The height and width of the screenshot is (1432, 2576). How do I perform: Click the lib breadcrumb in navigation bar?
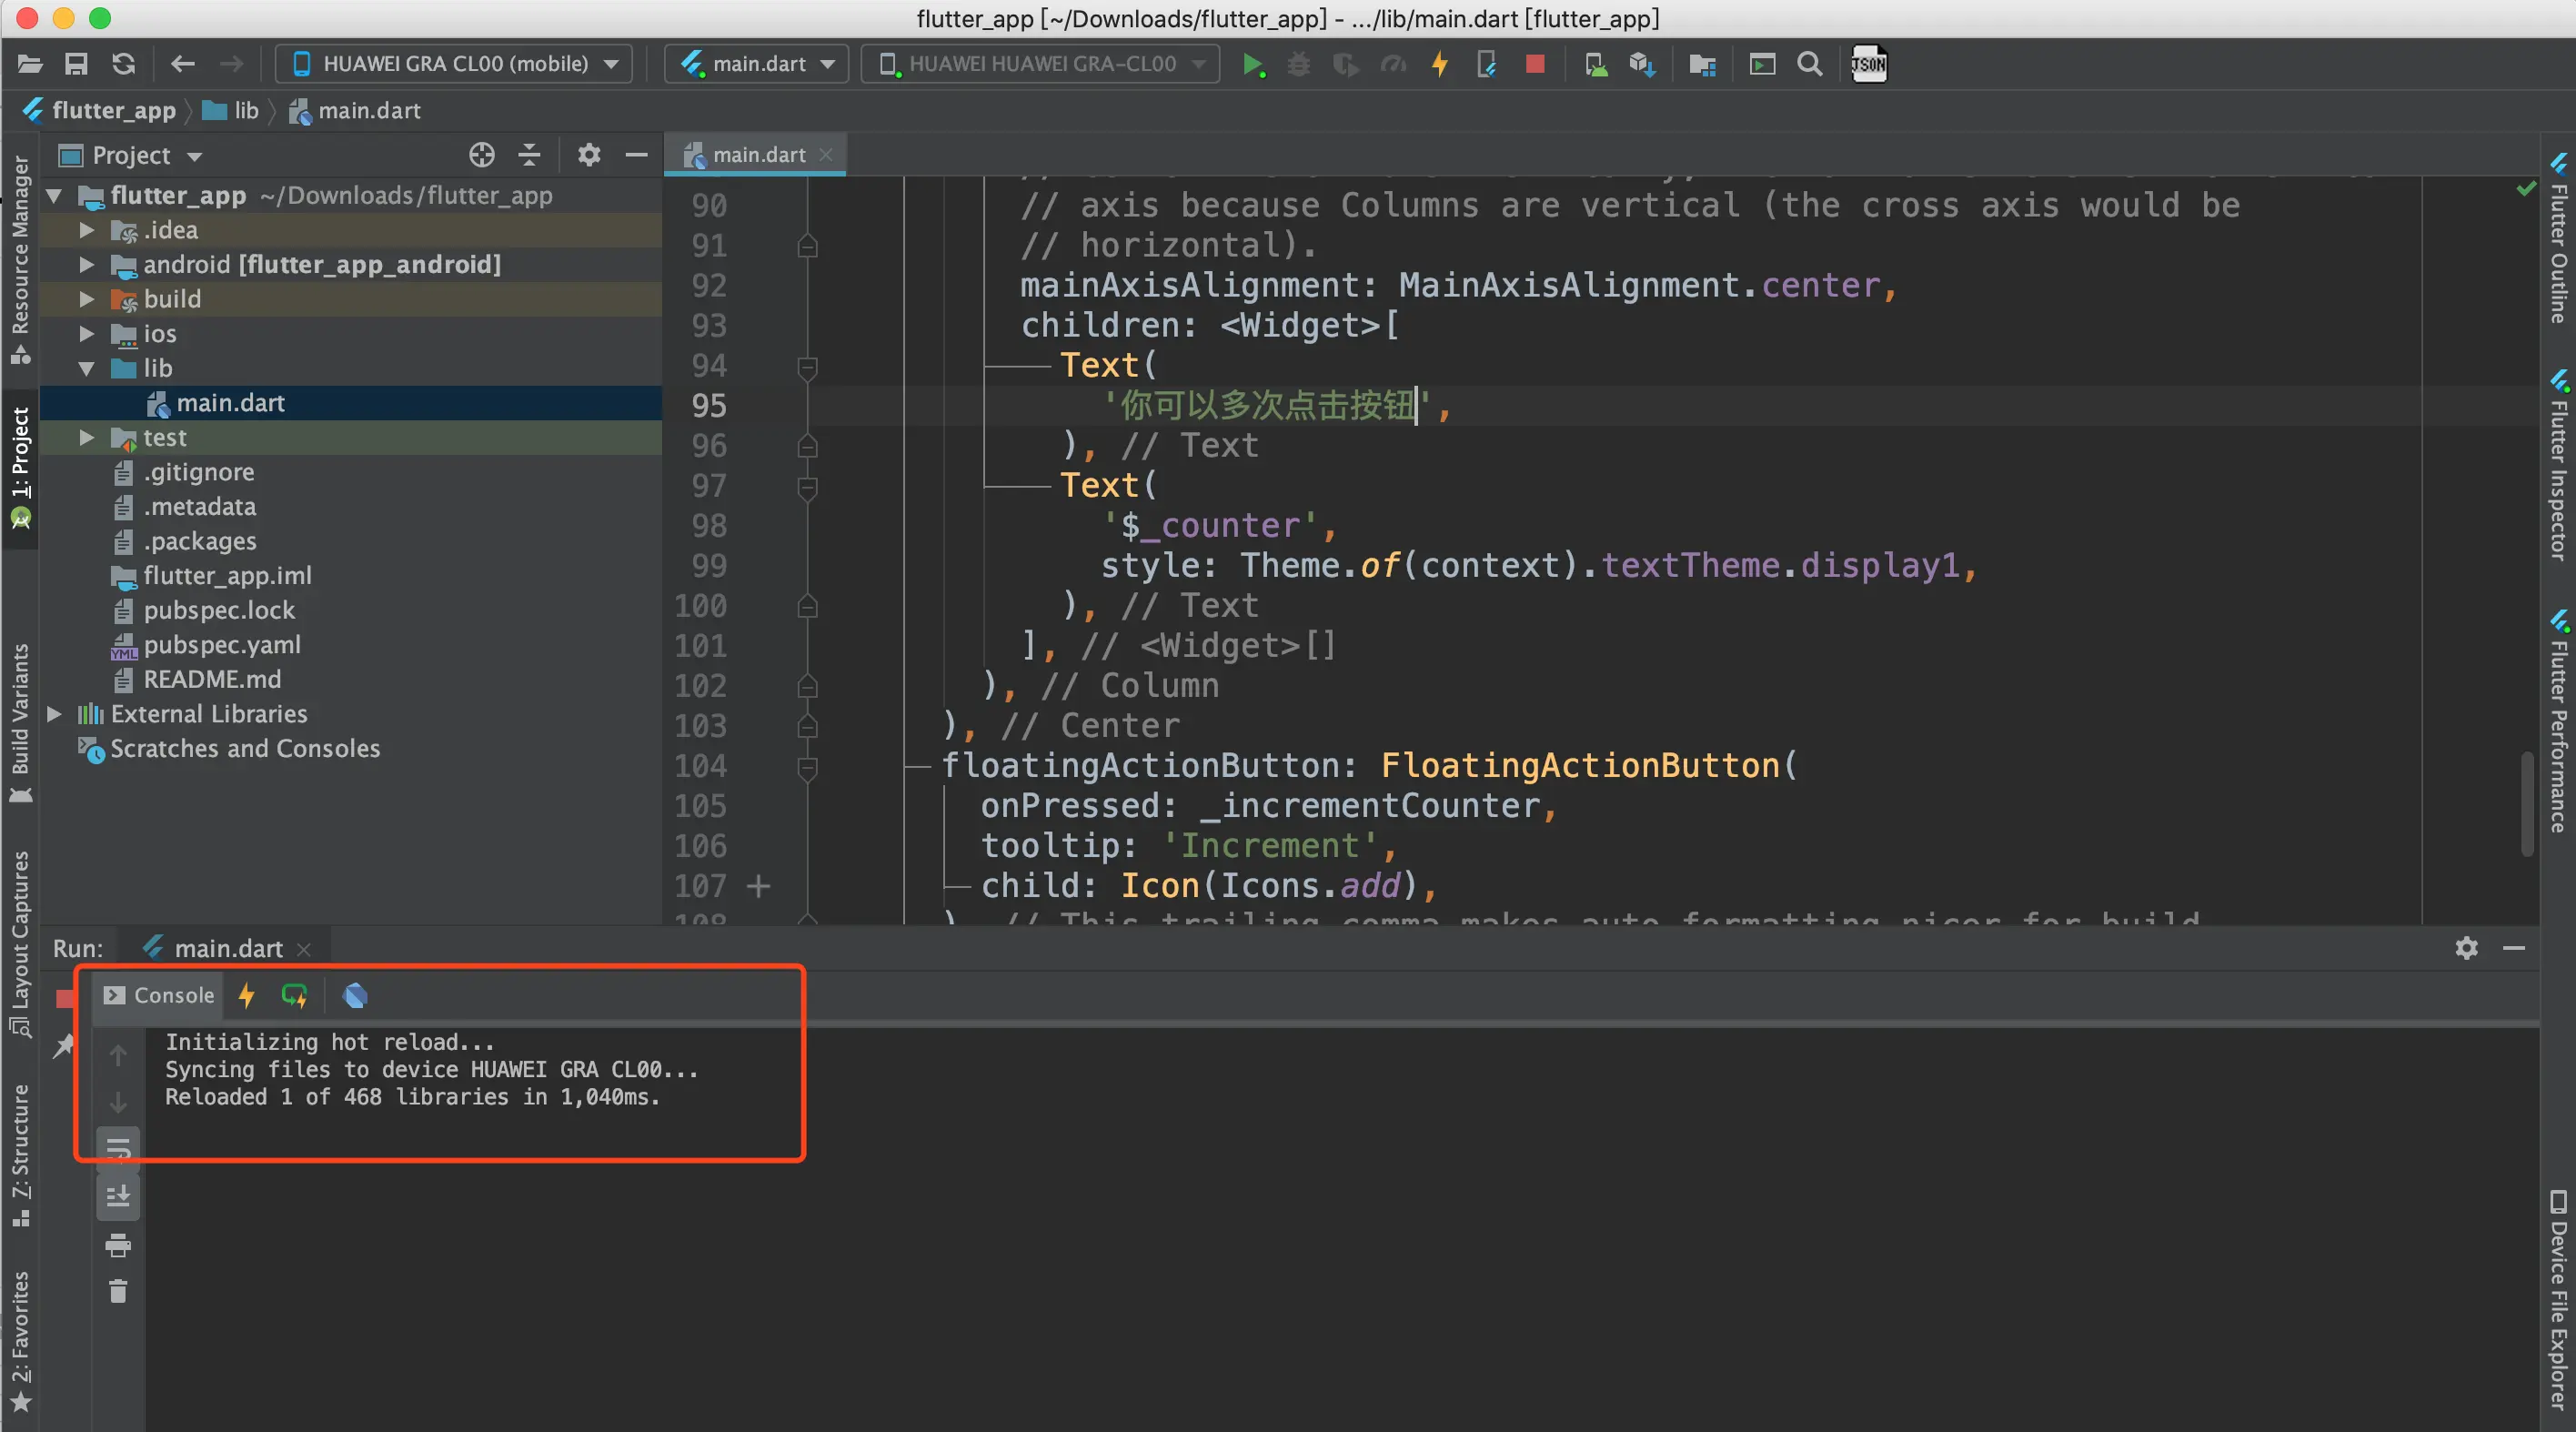point(246,111)
